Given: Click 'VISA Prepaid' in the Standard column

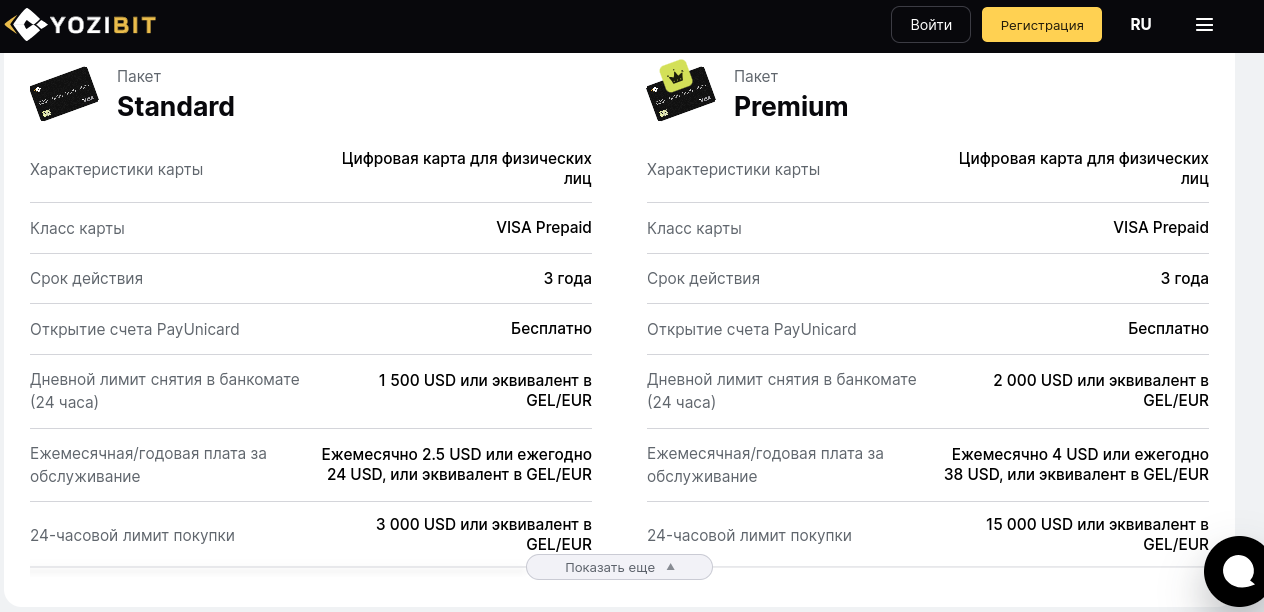Looking at the screenshot, I should (x=544, y=227).
